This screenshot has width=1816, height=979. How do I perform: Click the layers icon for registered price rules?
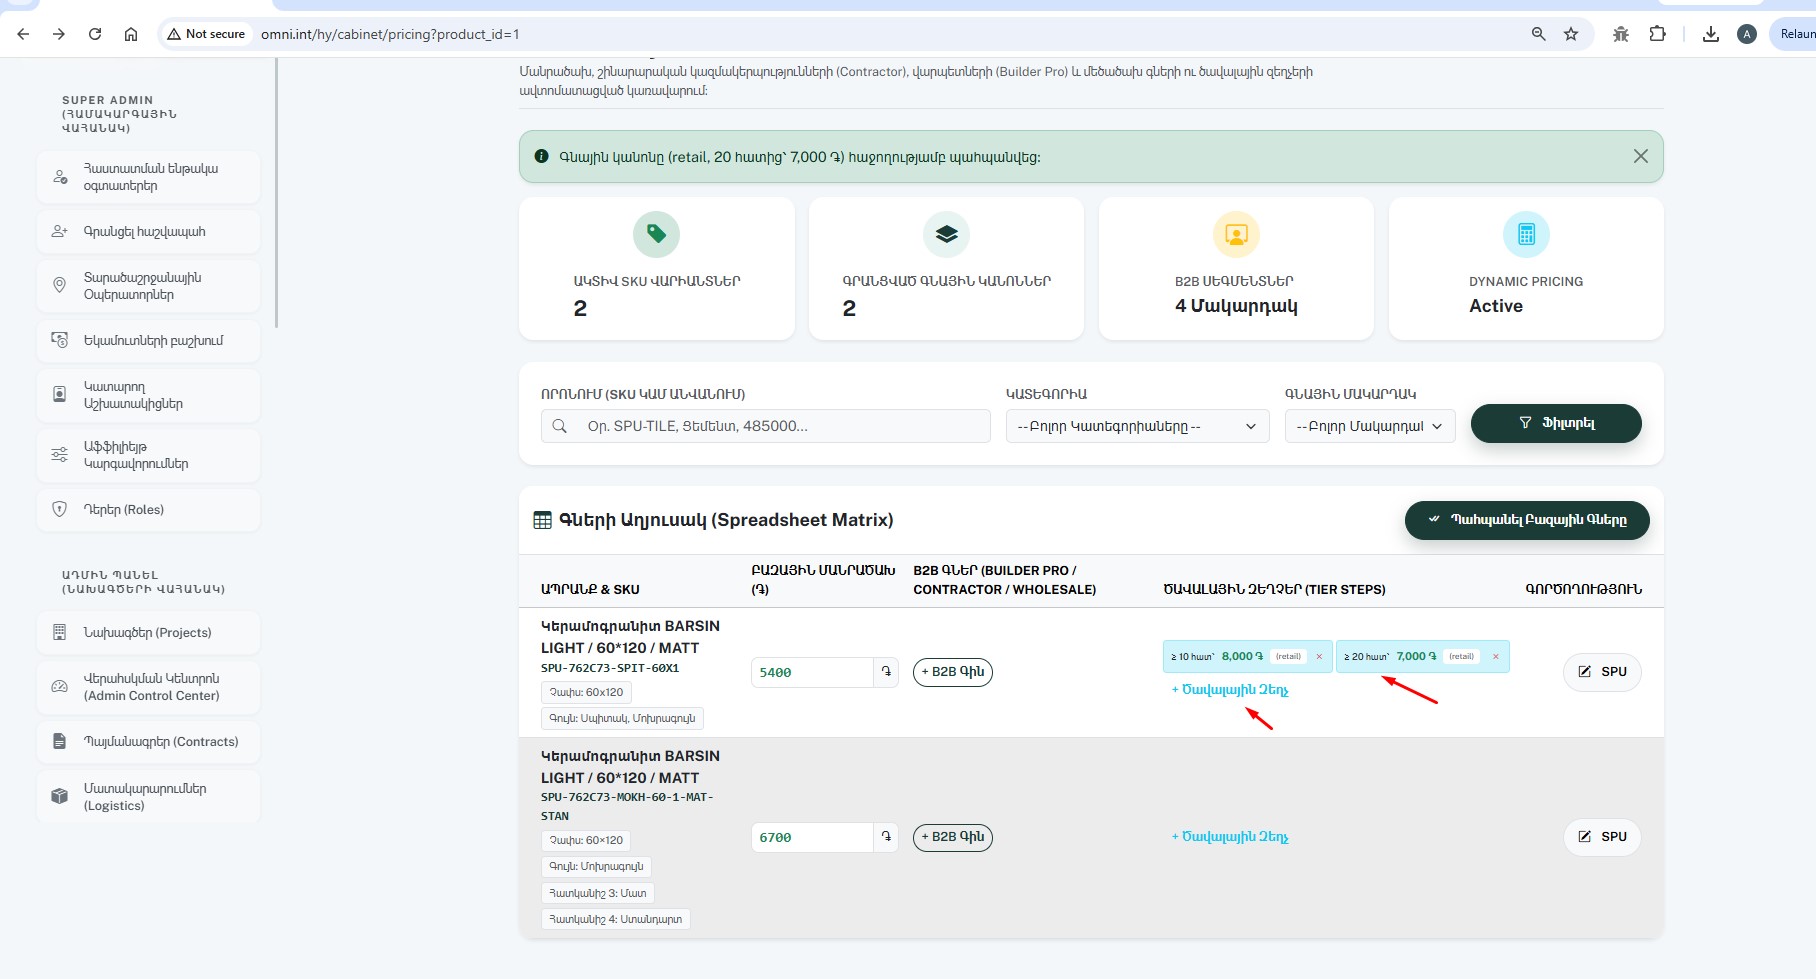pyautogui.click(x=946, y=234)
